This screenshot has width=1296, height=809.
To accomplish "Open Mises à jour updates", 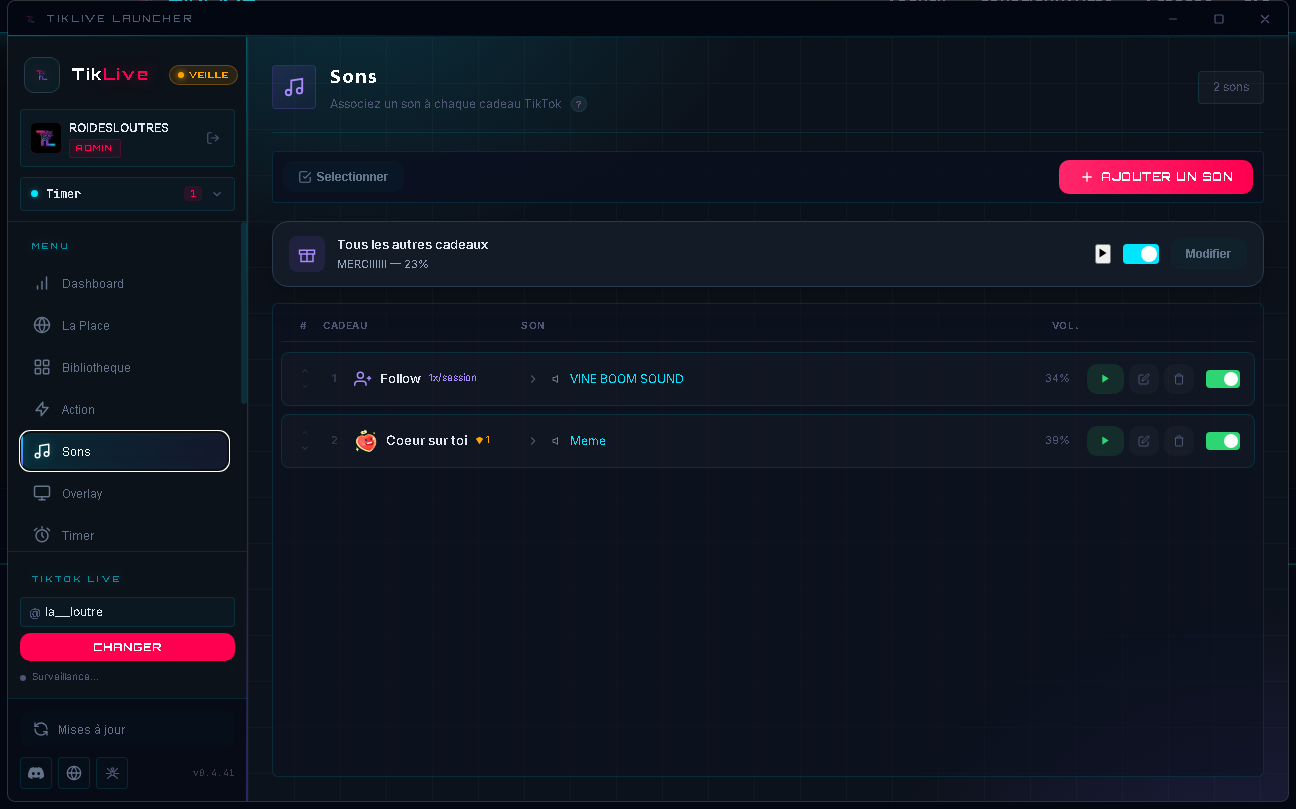I will 127,730.
